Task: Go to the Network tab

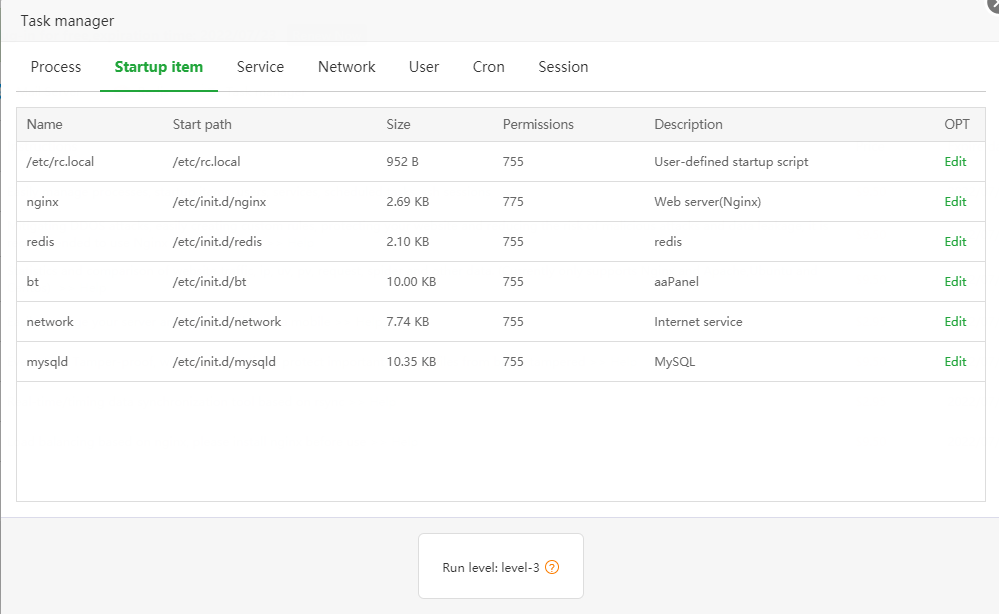Action: (347, 67)
